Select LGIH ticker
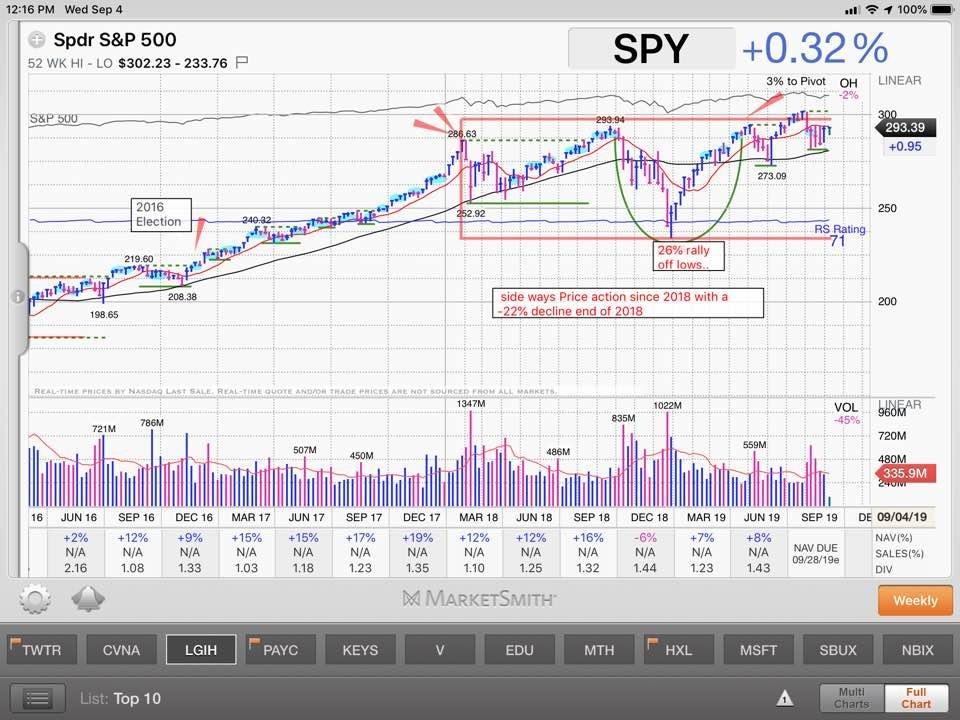The image size is (960, 720). (x=201, y=650)
